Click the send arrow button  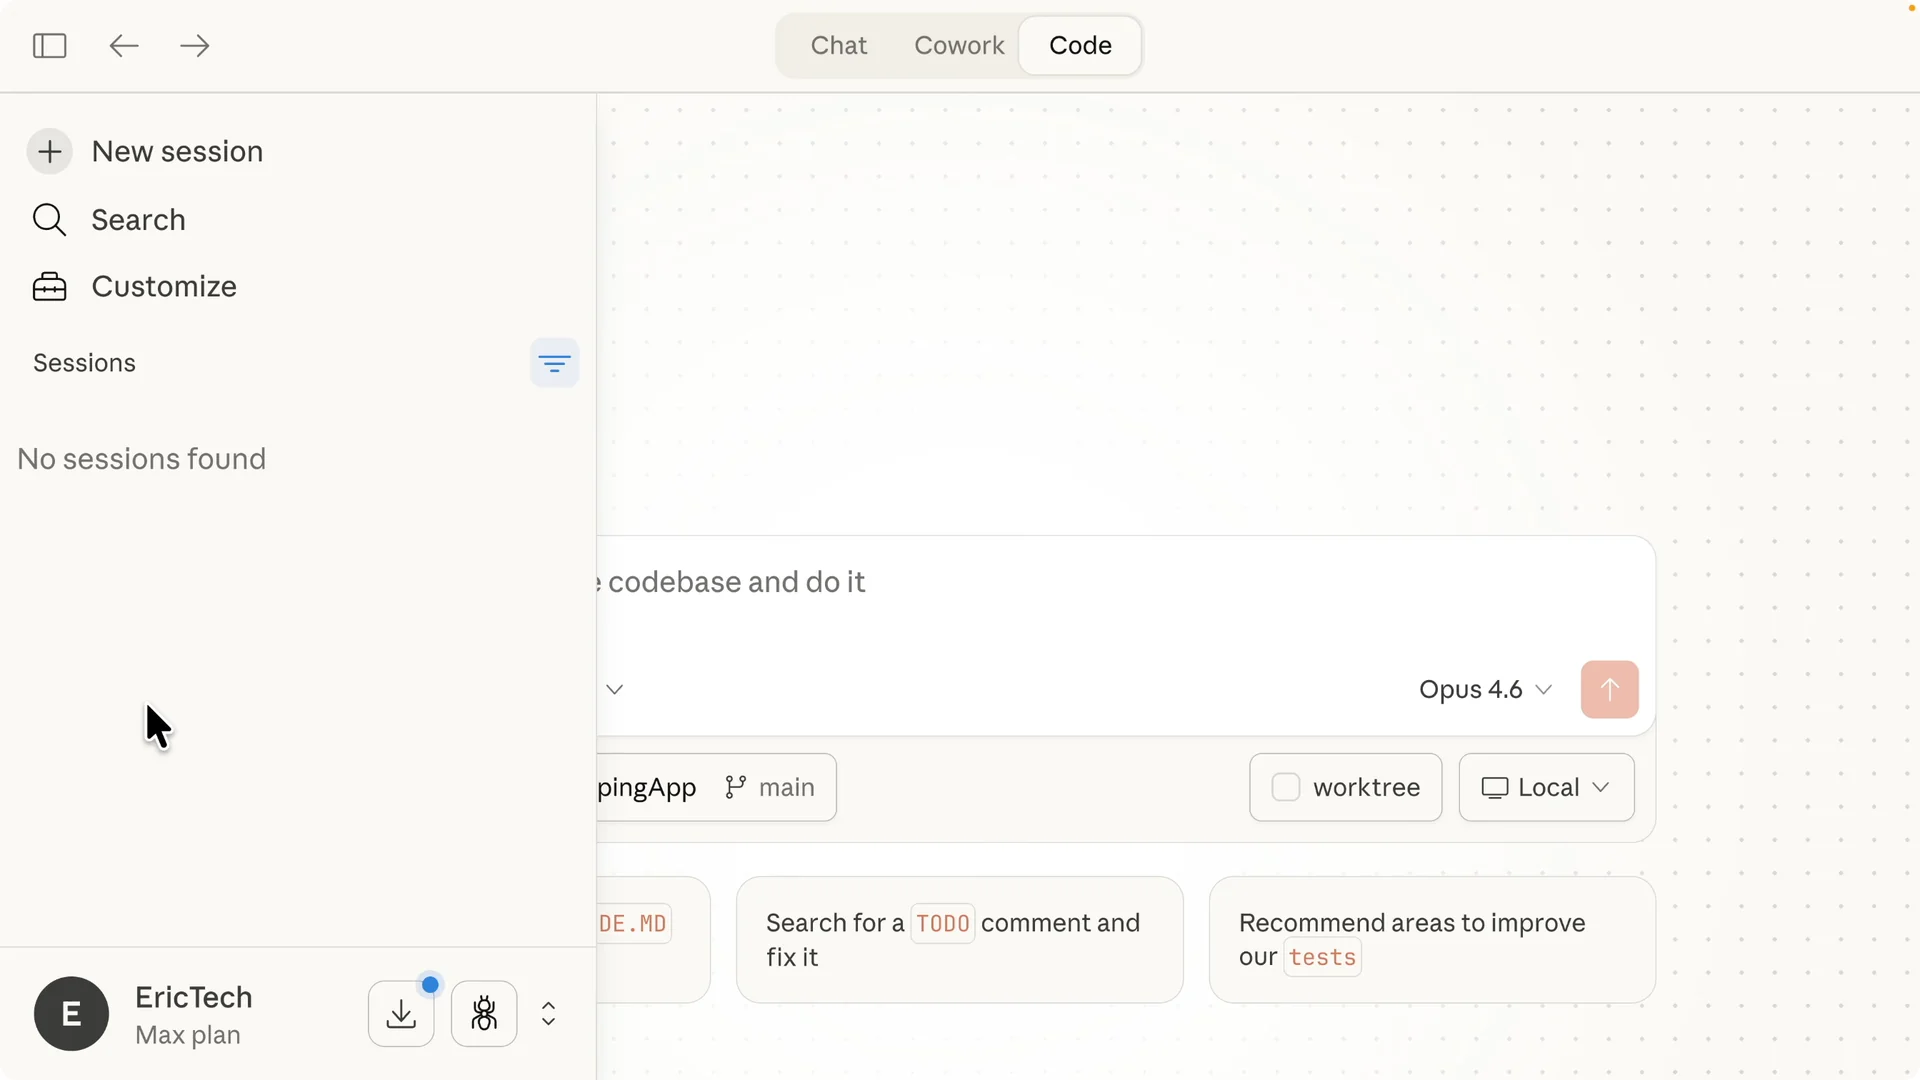tap(1609, 690)
